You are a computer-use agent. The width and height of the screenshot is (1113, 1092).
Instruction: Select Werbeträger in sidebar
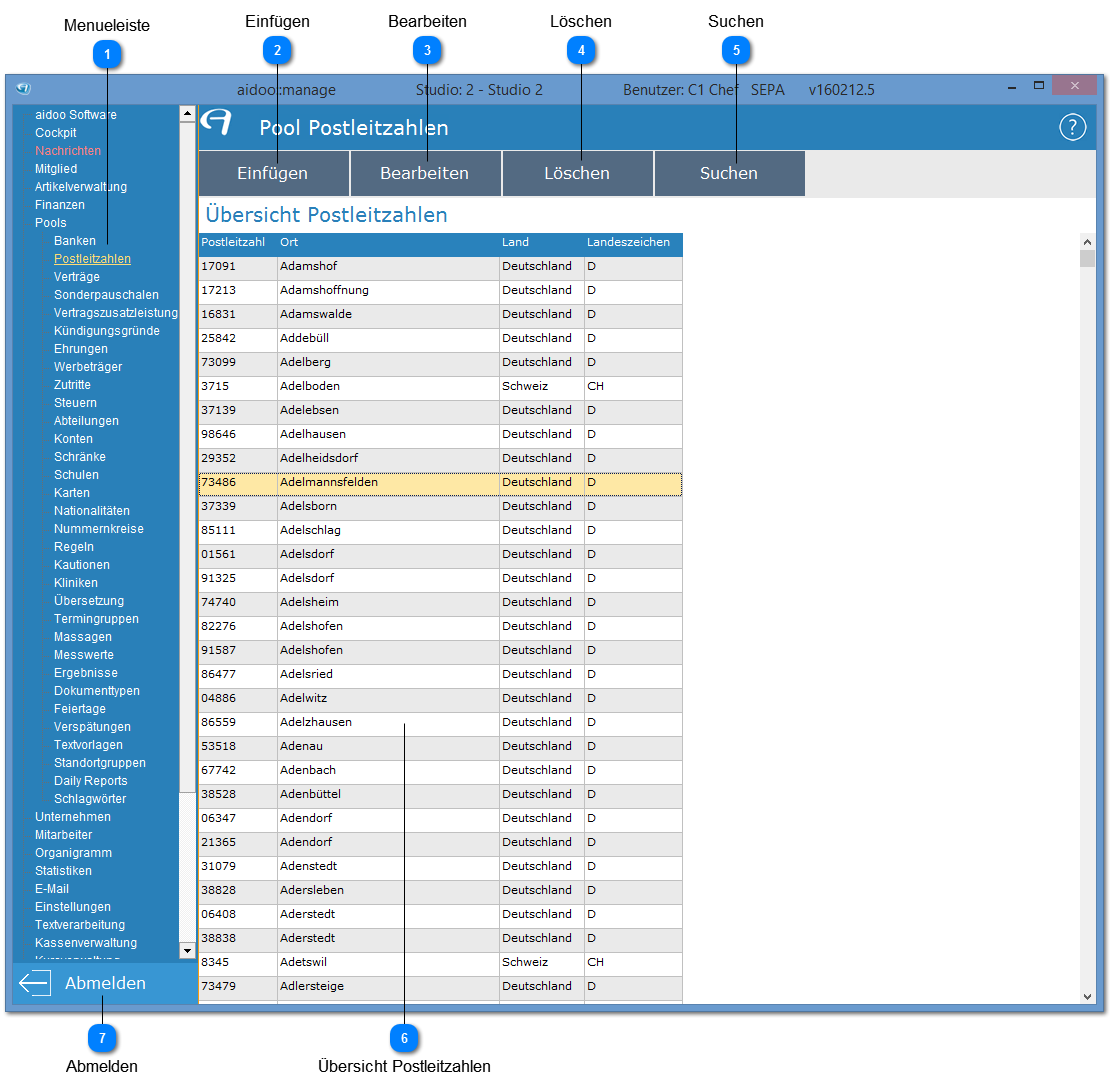(88, 367)
